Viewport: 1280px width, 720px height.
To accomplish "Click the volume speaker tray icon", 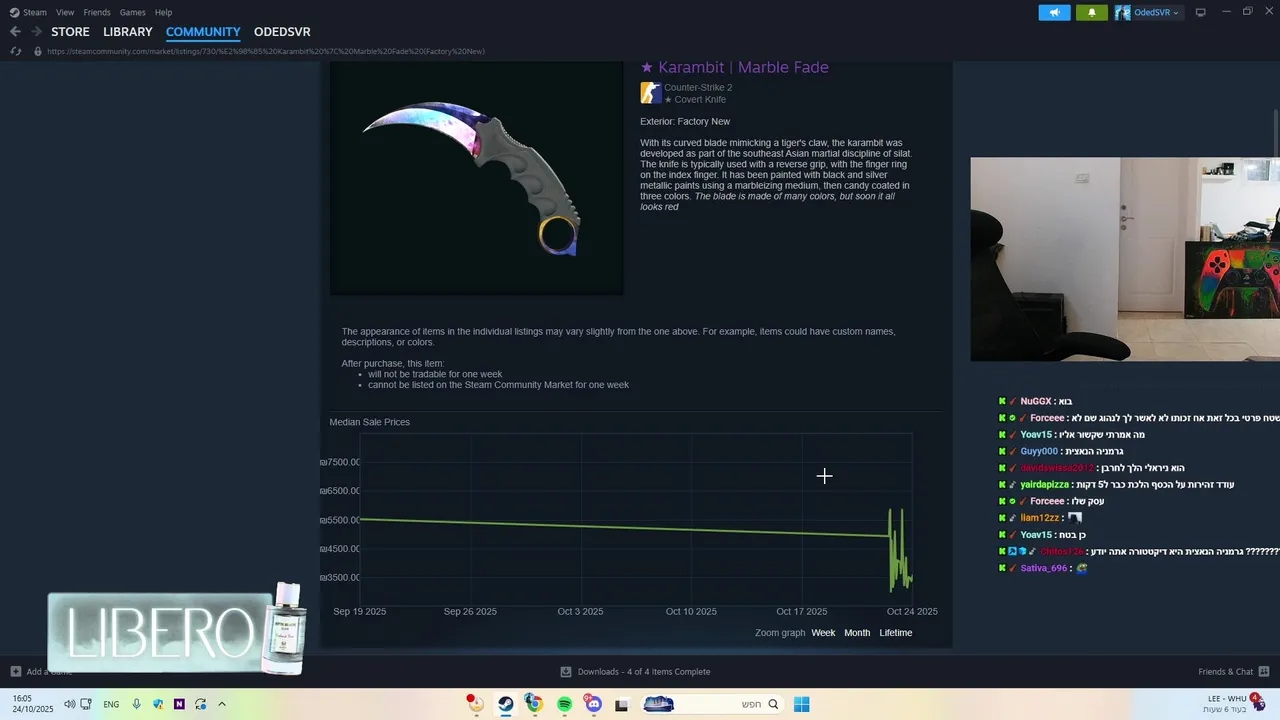I will (x=69, y=704).
